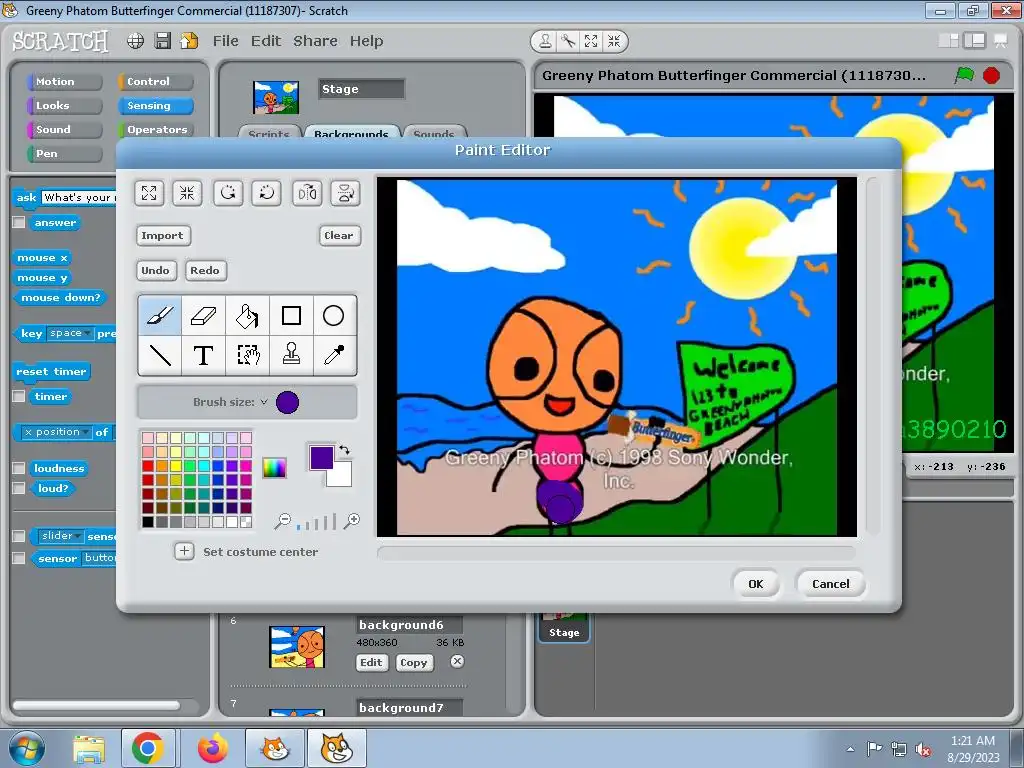Image resolution: width=1024 pixels, height=768 pixels.
Task: Open the Brush size dropdown
Action: pos(264,402)
